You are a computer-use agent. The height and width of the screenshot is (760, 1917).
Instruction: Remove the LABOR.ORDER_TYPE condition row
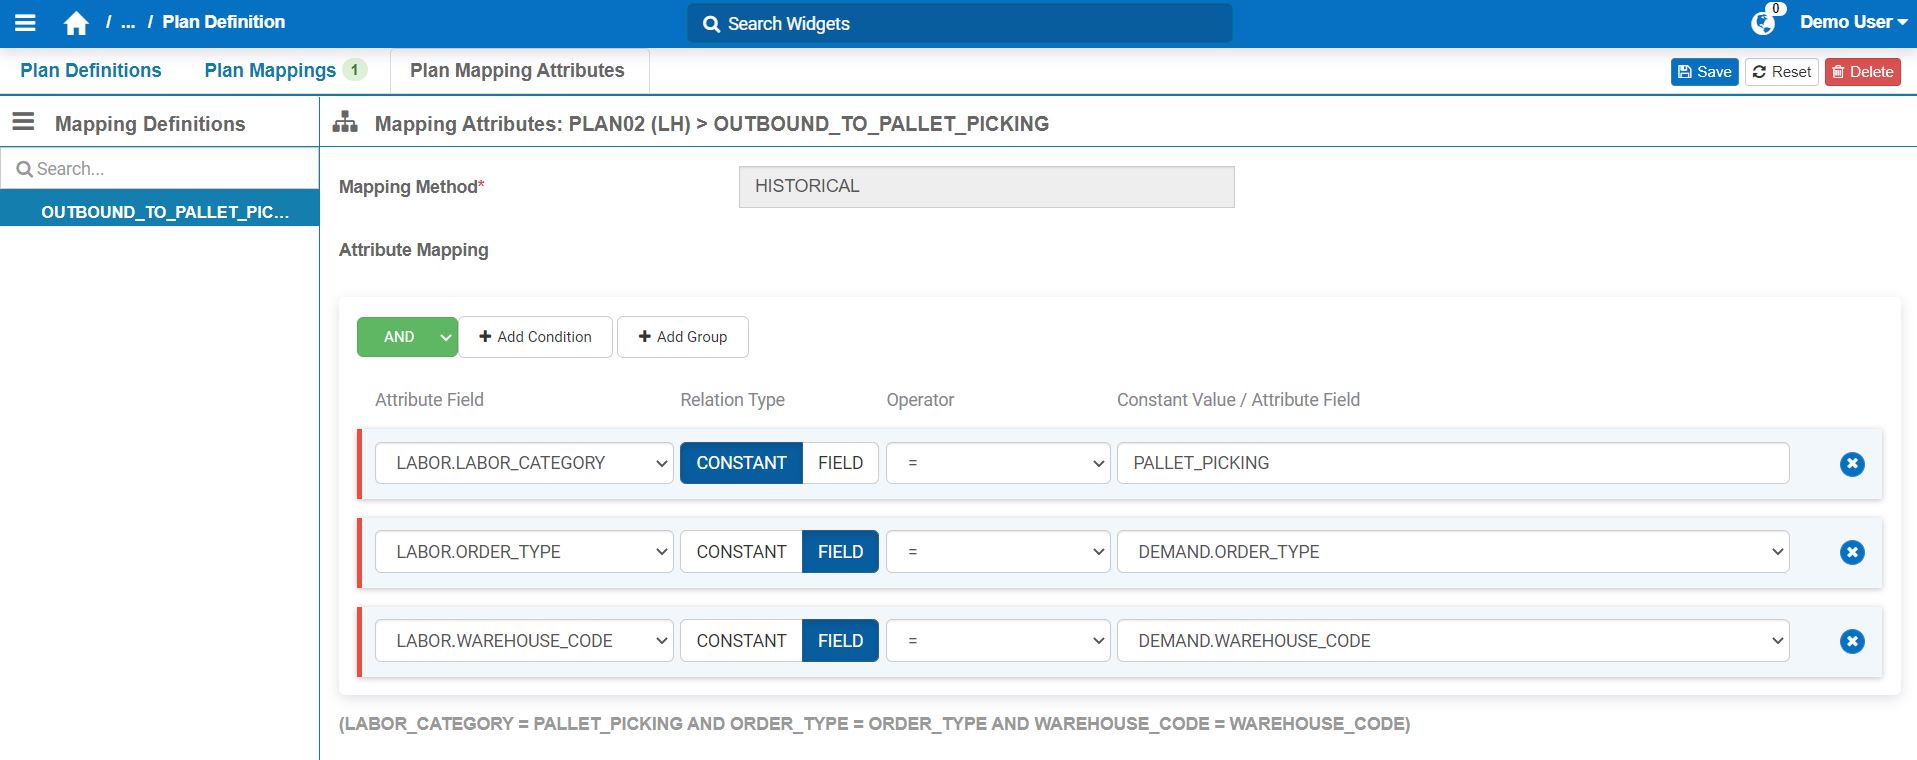click(1851, 552)
